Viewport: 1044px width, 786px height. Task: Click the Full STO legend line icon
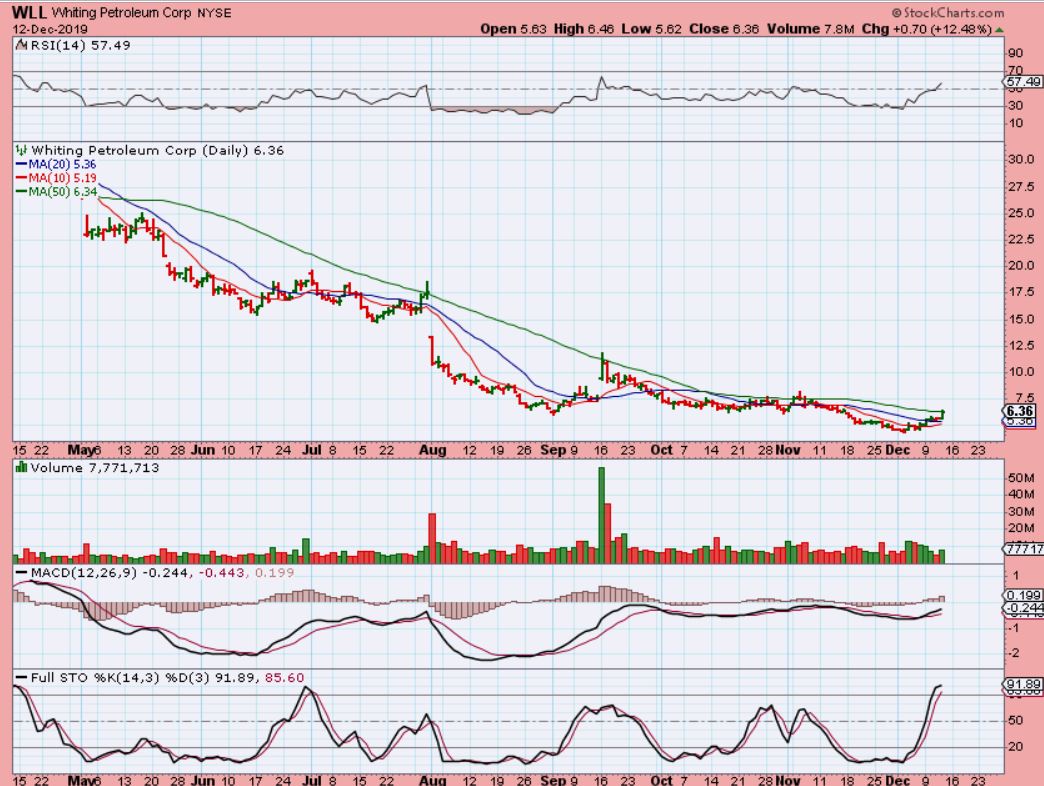21,678
